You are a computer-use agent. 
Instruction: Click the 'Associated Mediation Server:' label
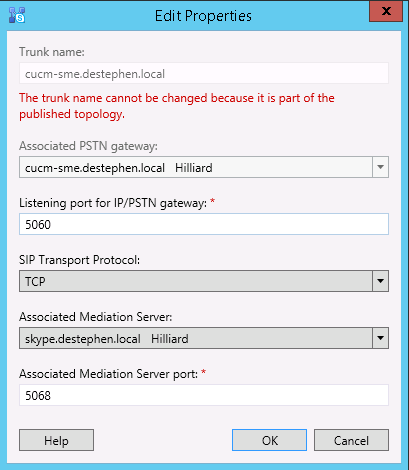click(x=96, y=317)
